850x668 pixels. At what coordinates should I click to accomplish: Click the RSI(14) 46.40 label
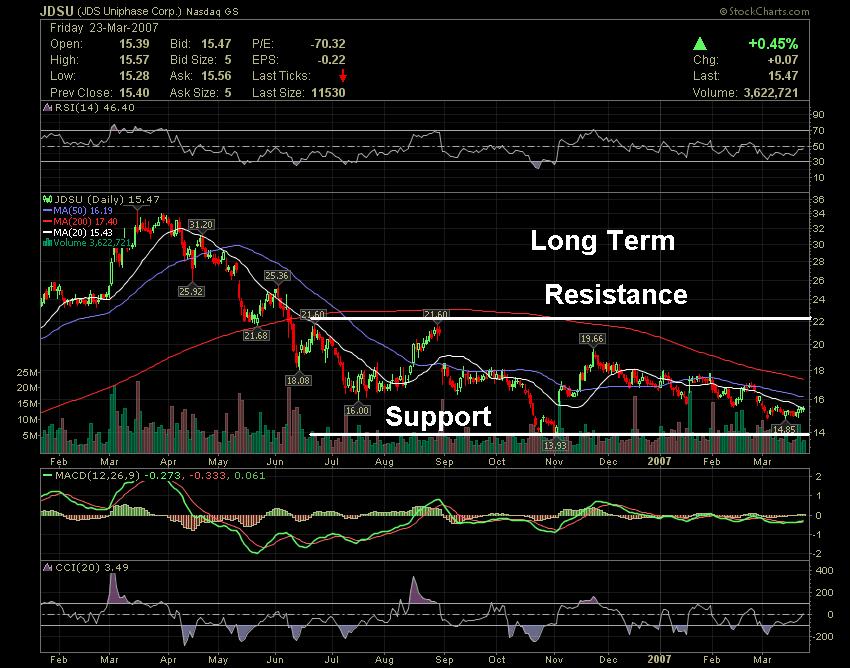click(x=94, y=108)
